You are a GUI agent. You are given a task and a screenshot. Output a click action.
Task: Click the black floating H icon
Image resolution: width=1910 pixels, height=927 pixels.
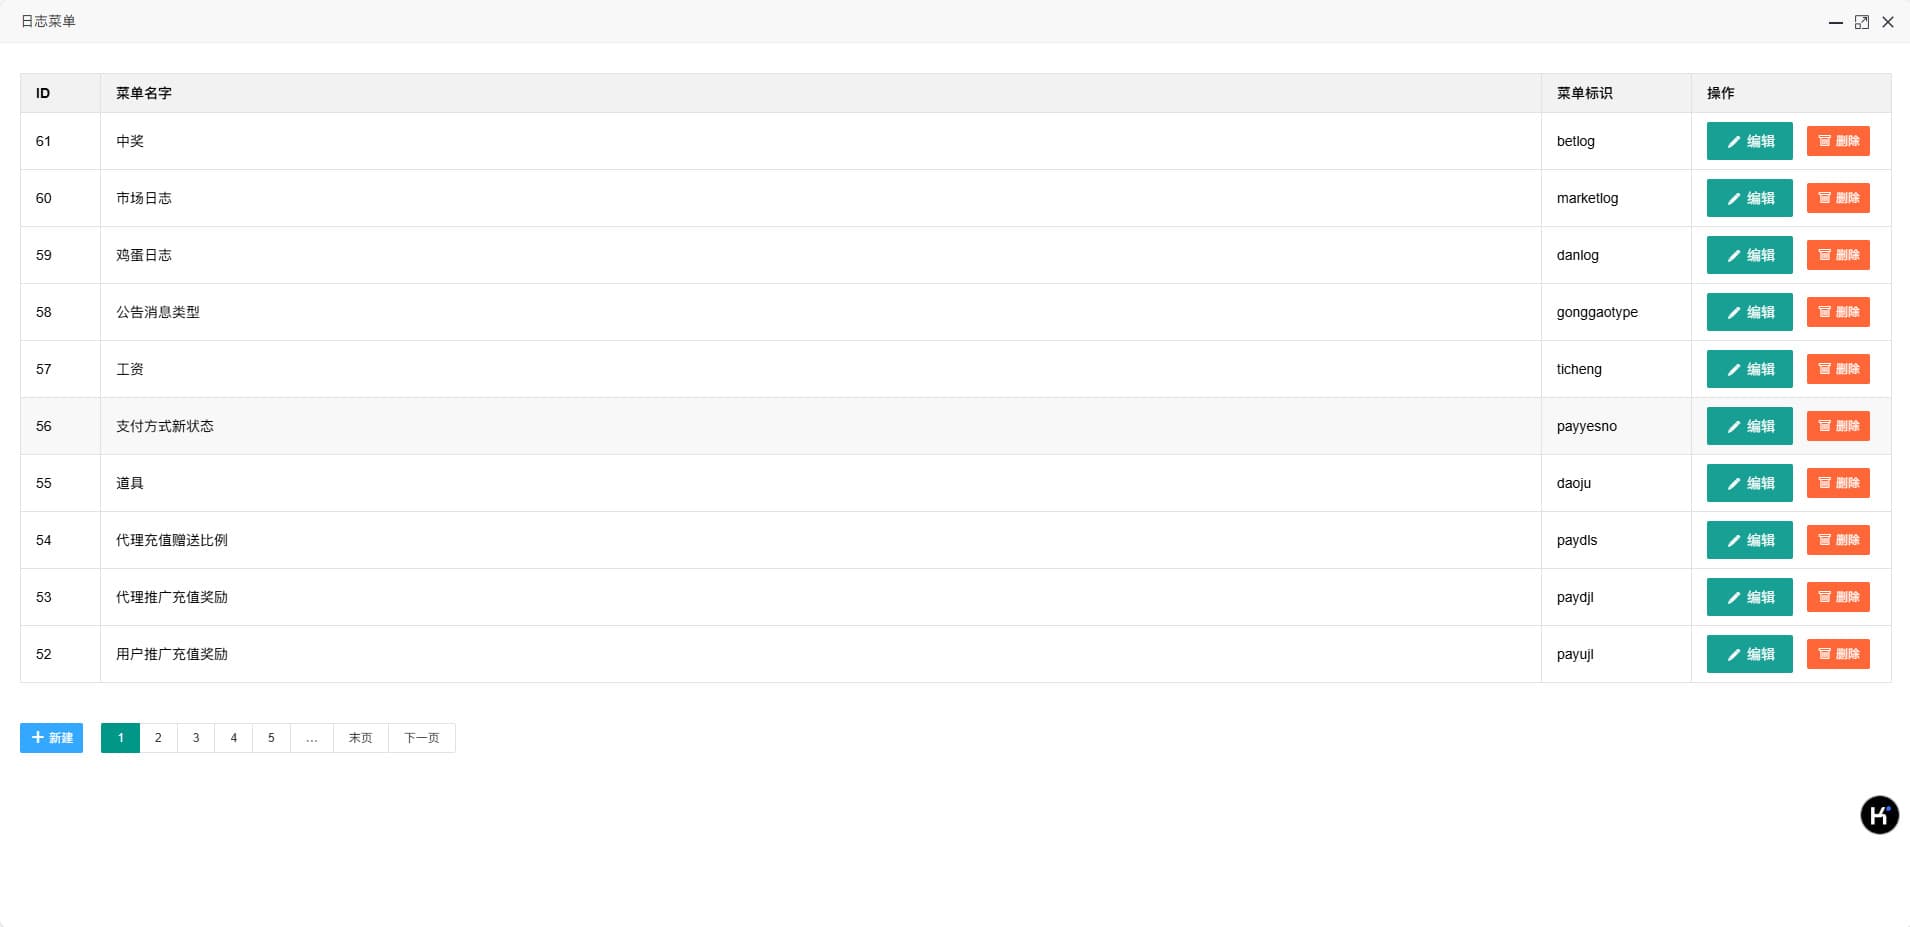[x=1879, y=815]
